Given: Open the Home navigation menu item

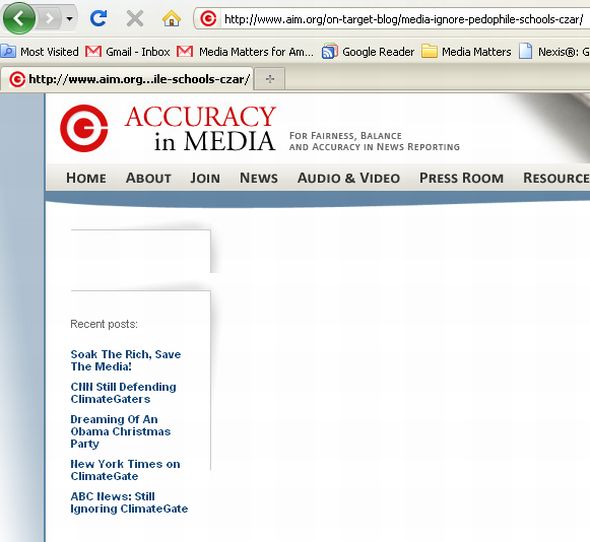Looking at the screenshot, I should coord(86,178).
